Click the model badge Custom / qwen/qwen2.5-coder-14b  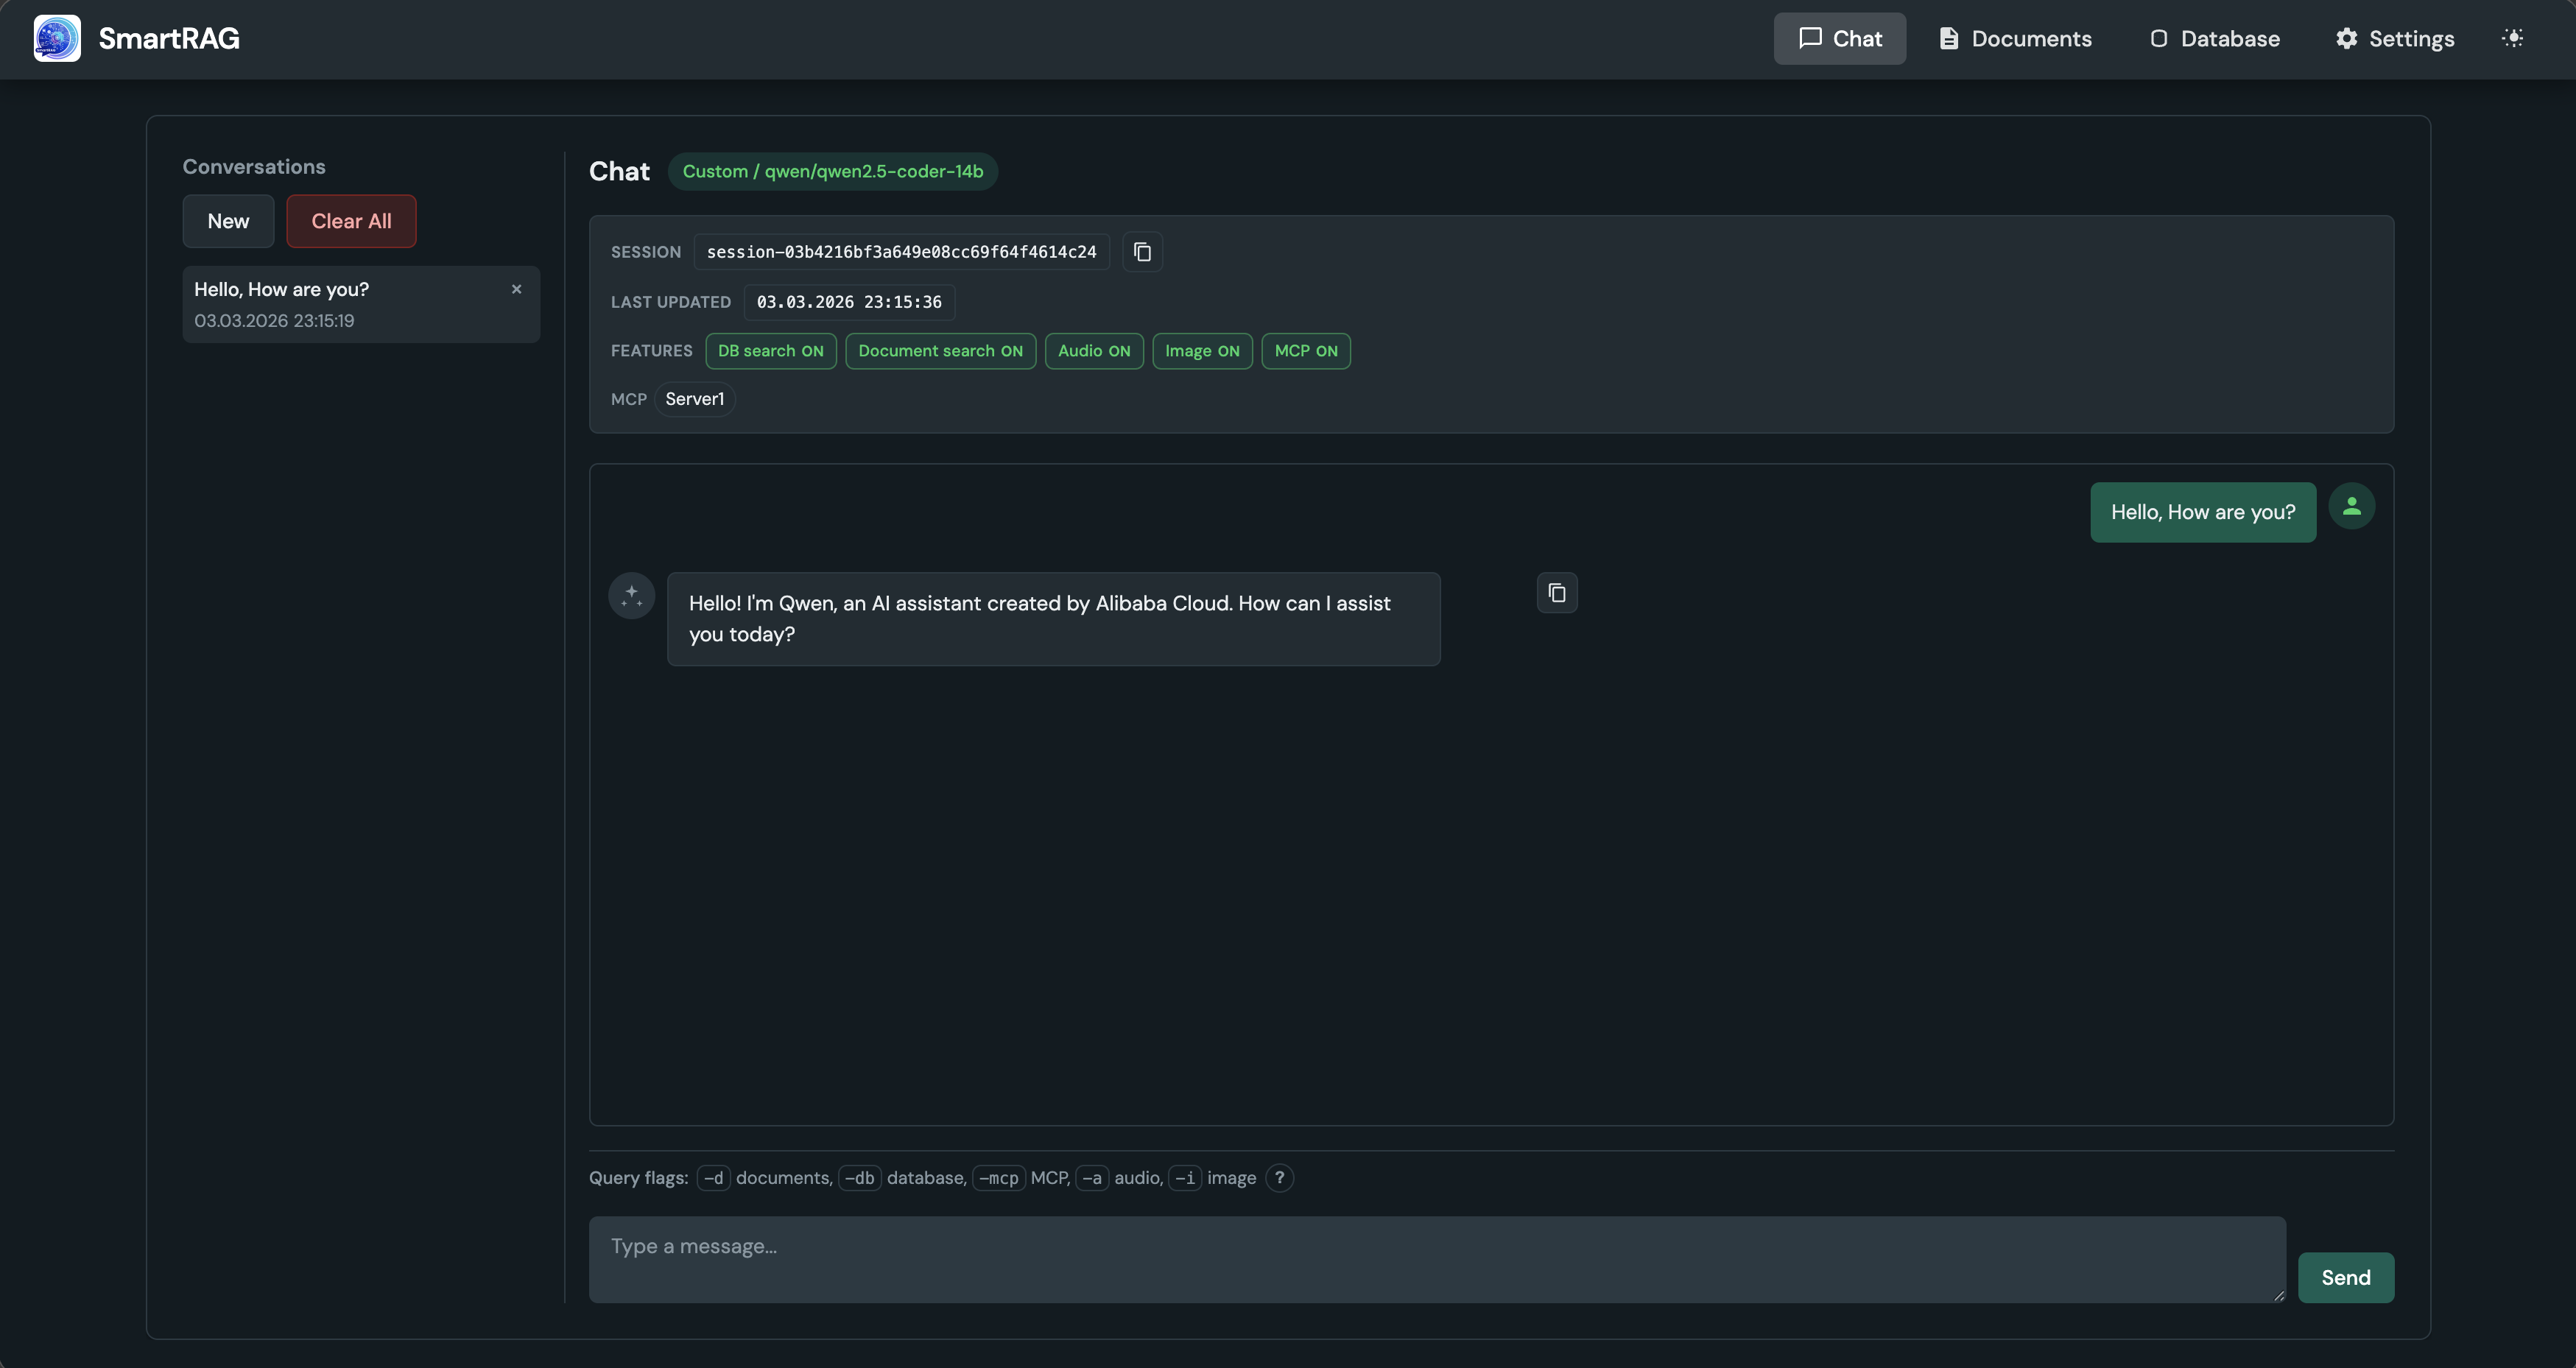coord(832,171)
